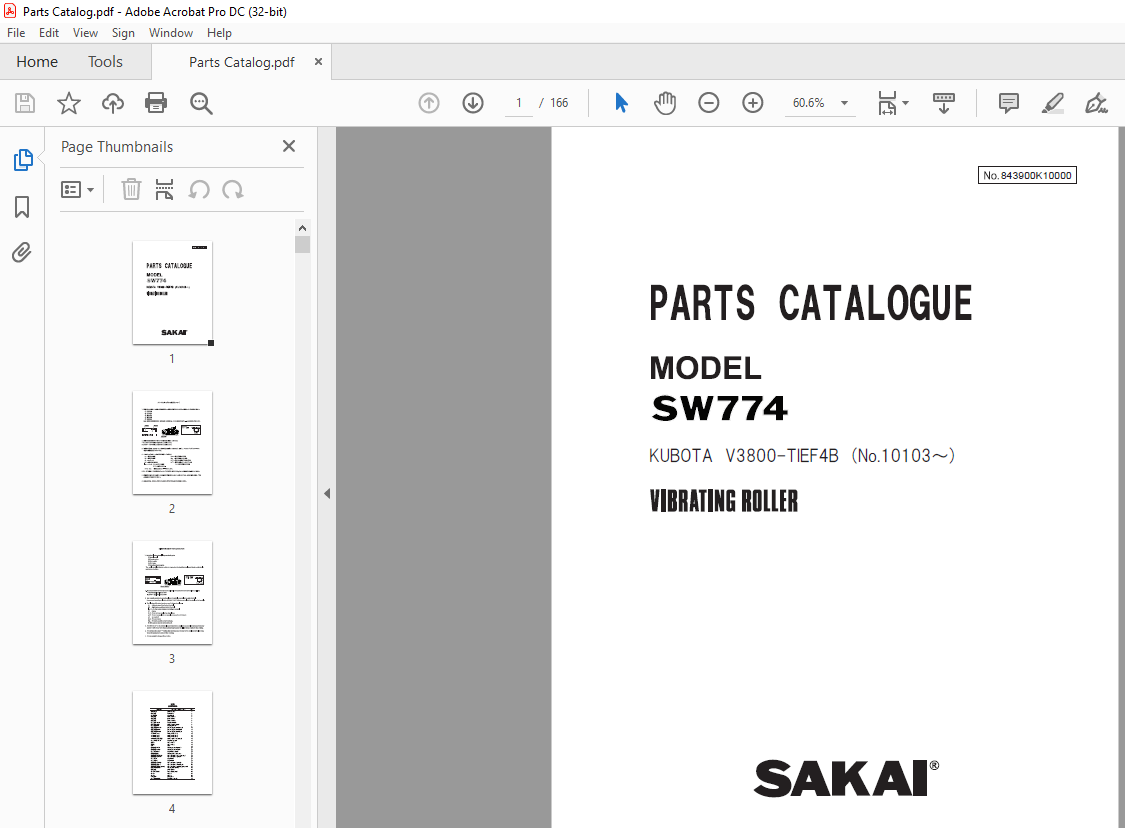Viewport: 1125px width, 828px height.
Task: Close the Parts Catalog.pdf tab
Action: (319, 62)
